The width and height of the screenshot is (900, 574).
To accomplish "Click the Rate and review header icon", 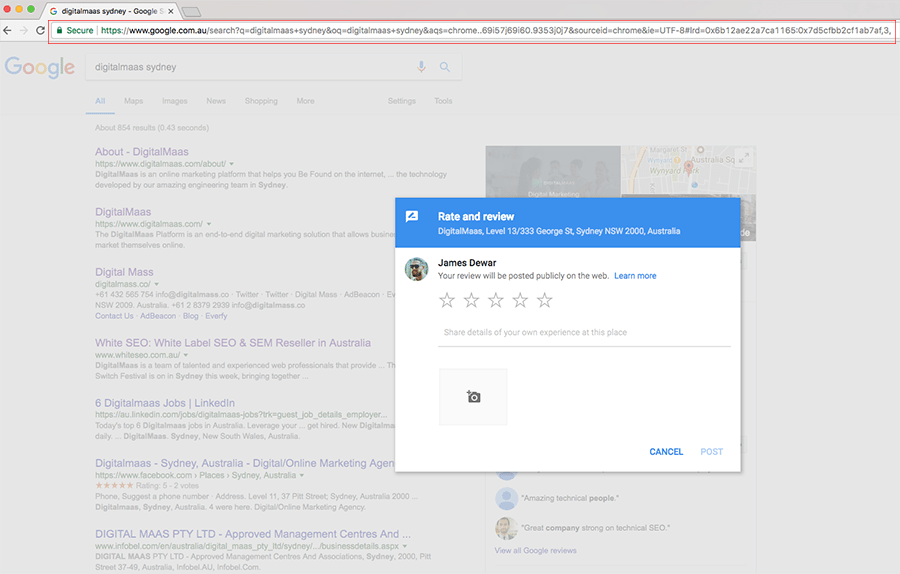I will click(412, 216).
